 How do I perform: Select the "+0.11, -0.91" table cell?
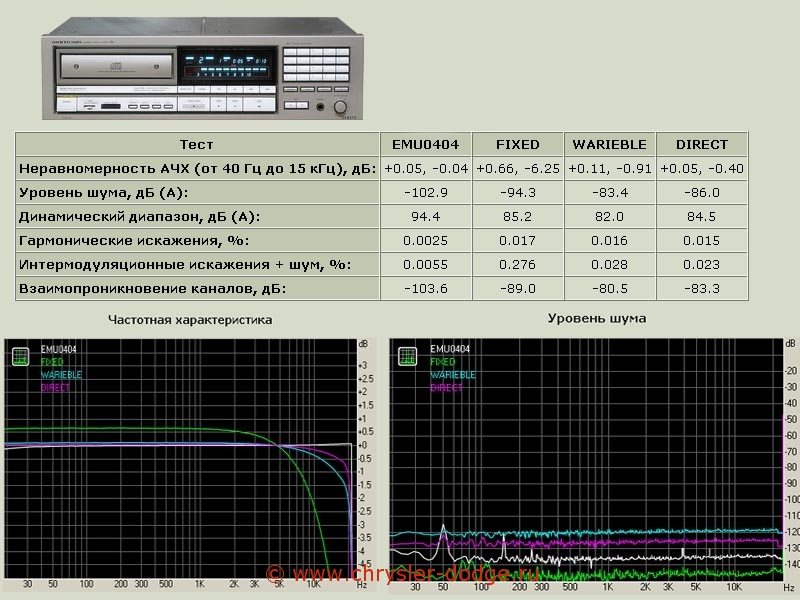coord(610,168)
